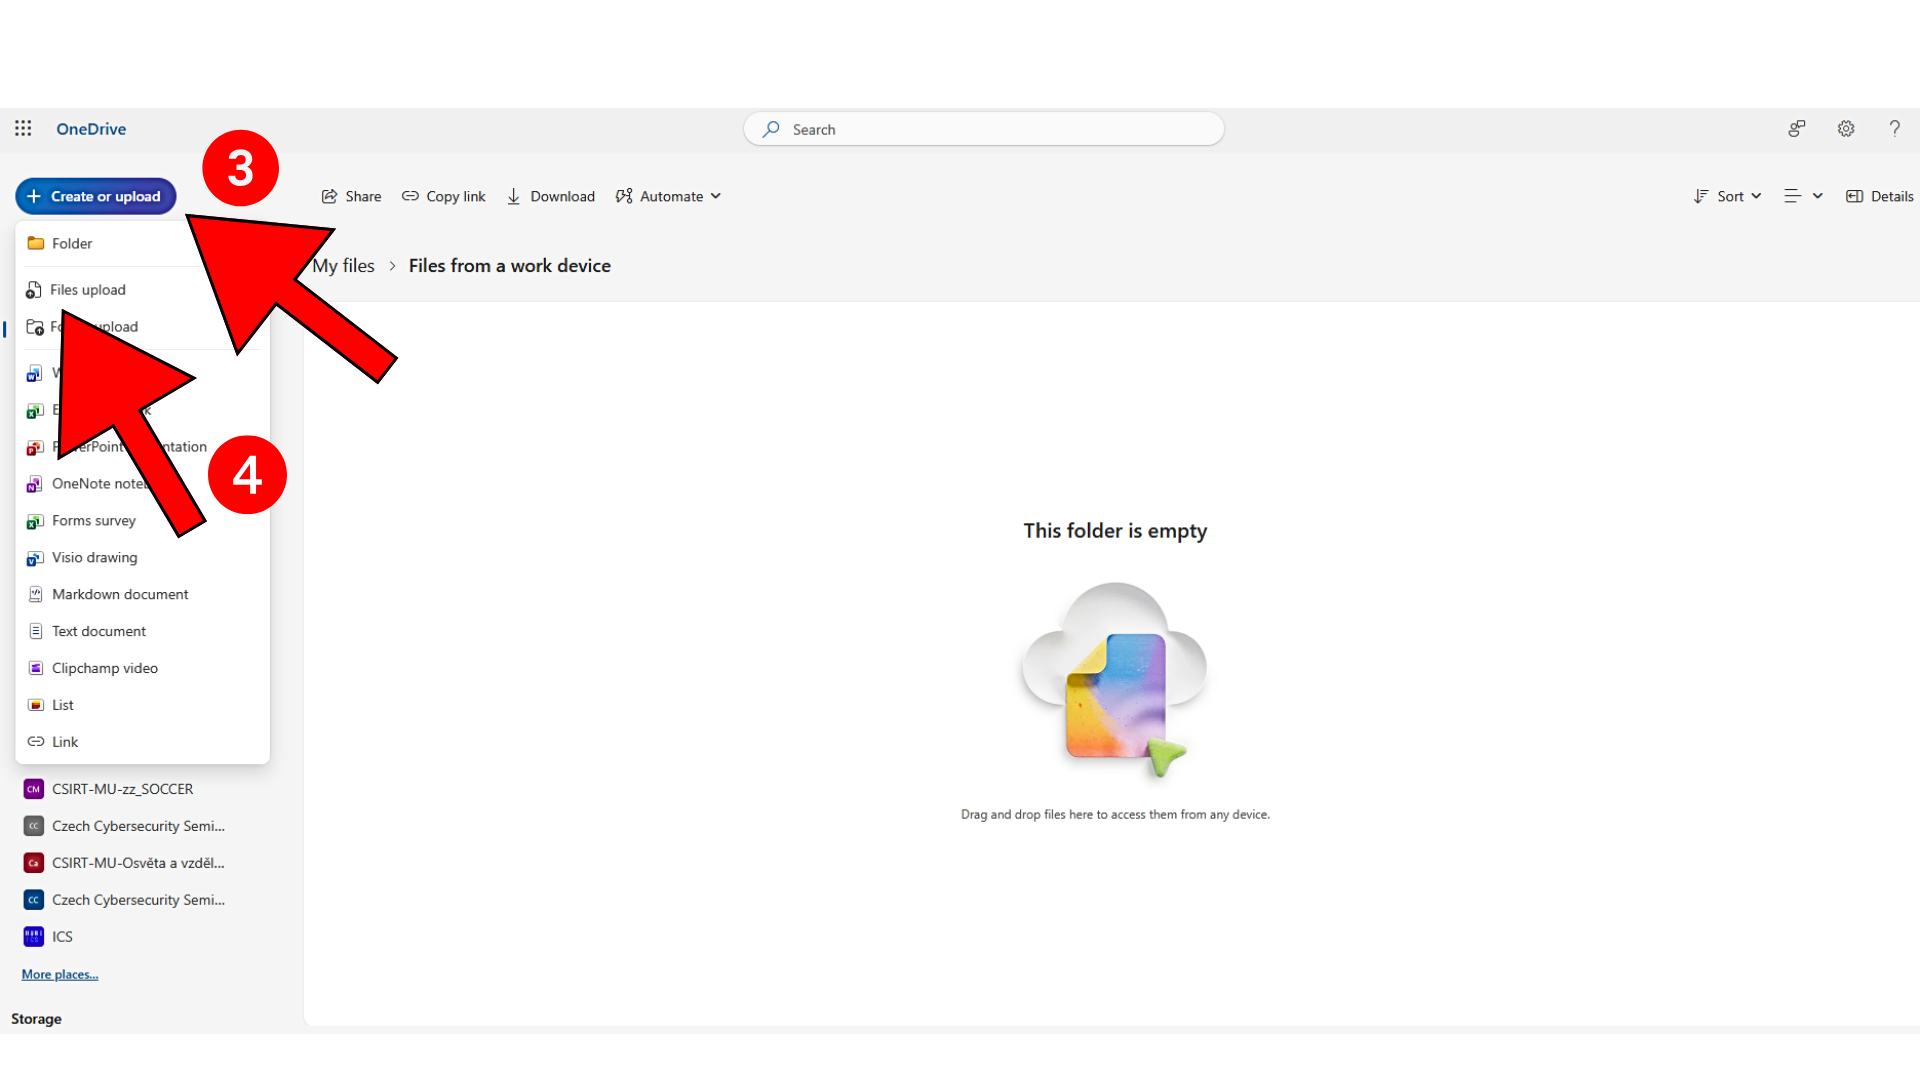Click Files from a work device breadcrumb
Image resolution: width=1920 pixels, height=1080 pixels.
coord(510,266)
